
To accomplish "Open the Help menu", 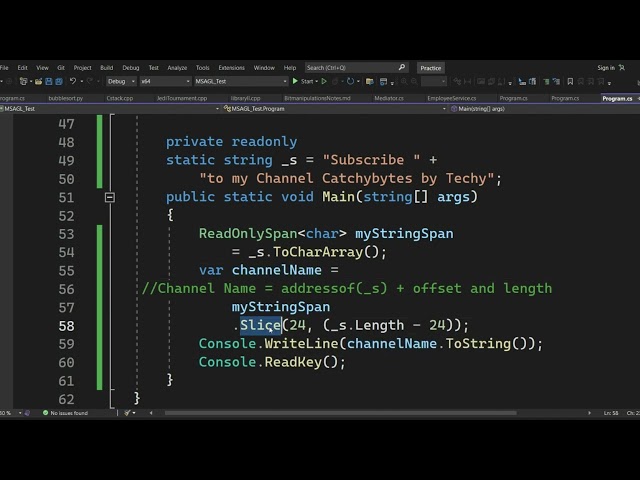I will tap(290, 68).
